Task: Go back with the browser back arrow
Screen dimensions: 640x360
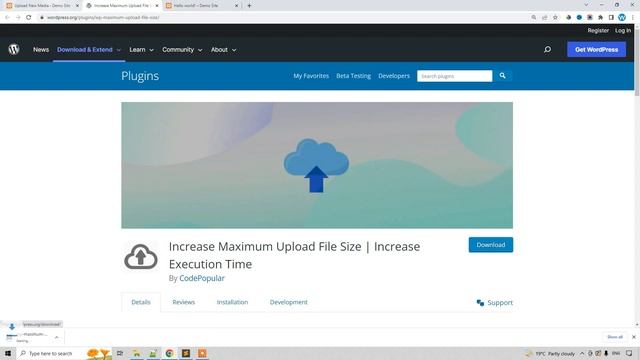Action: 7,18
